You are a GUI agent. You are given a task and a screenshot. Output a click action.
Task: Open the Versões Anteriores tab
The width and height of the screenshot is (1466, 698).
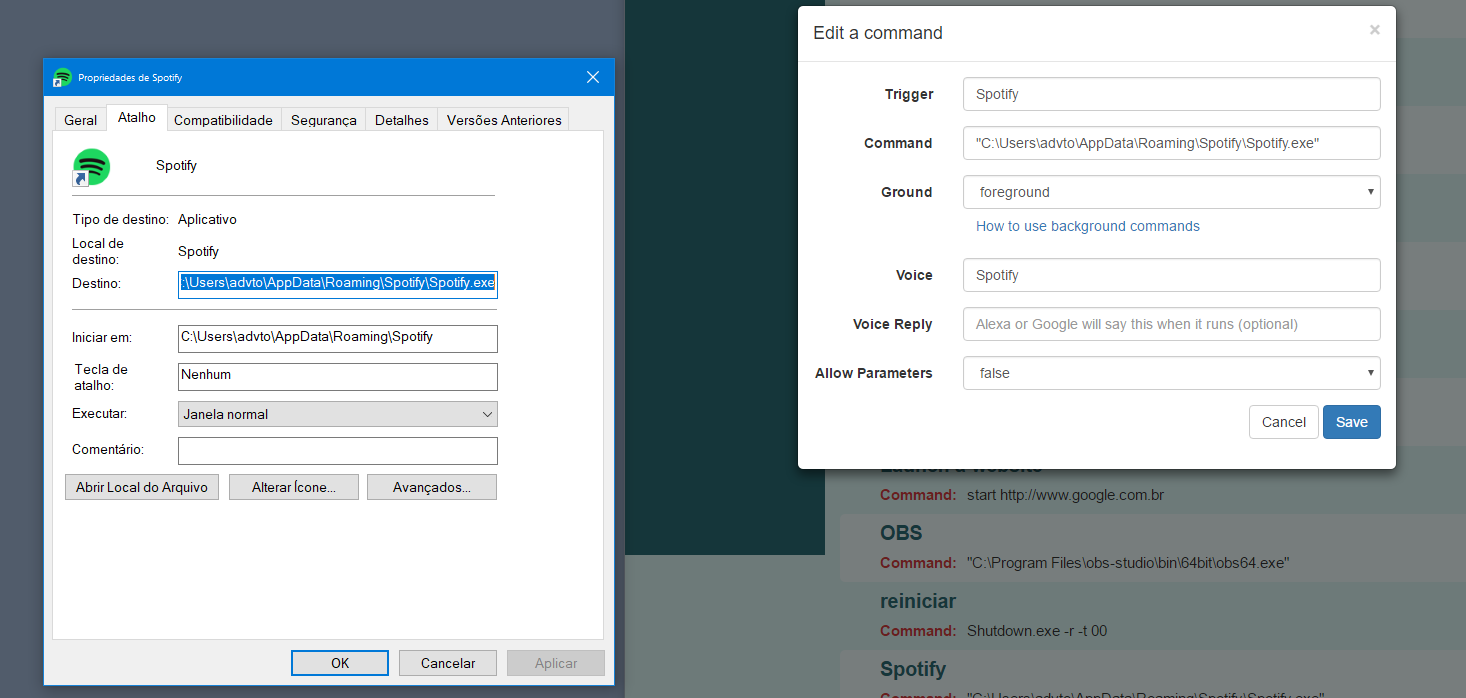[504, 120]
